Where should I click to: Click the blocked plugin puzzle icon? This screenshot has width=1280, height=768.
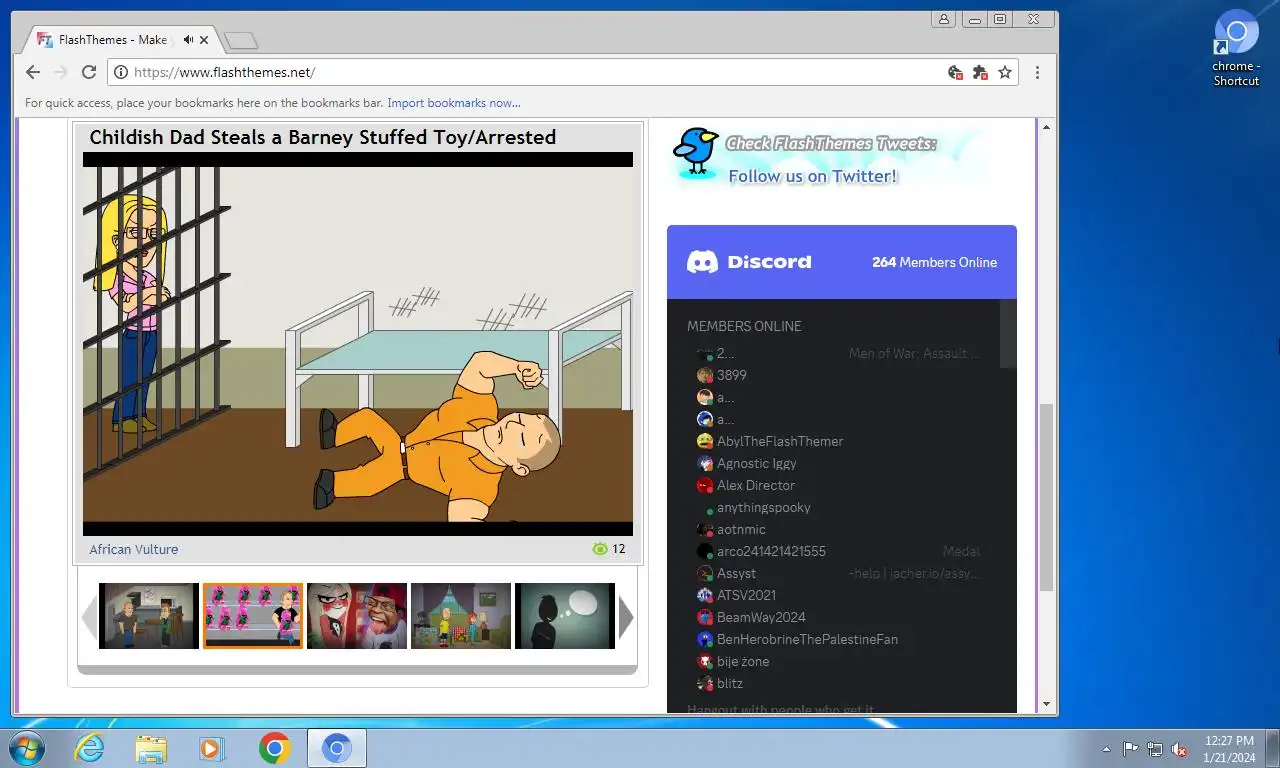point(980,72)
